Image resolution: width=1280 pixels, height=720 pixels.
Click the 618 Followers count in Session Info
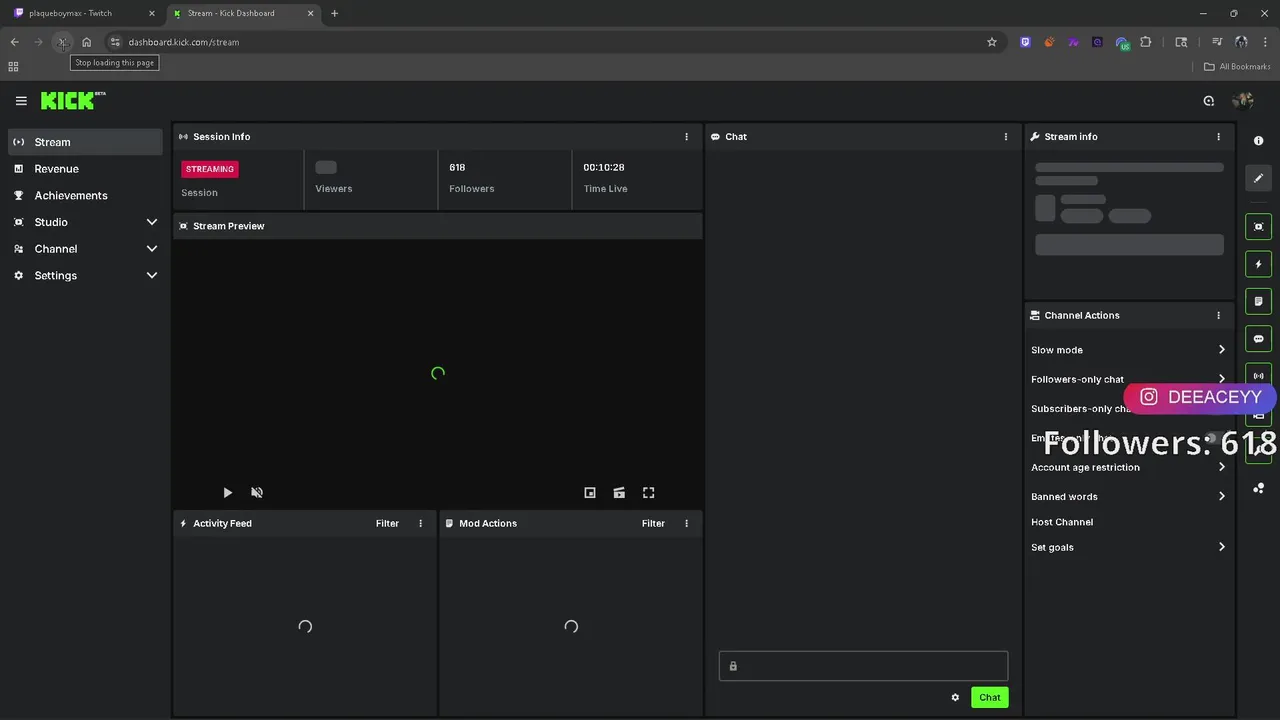point(457,167)
